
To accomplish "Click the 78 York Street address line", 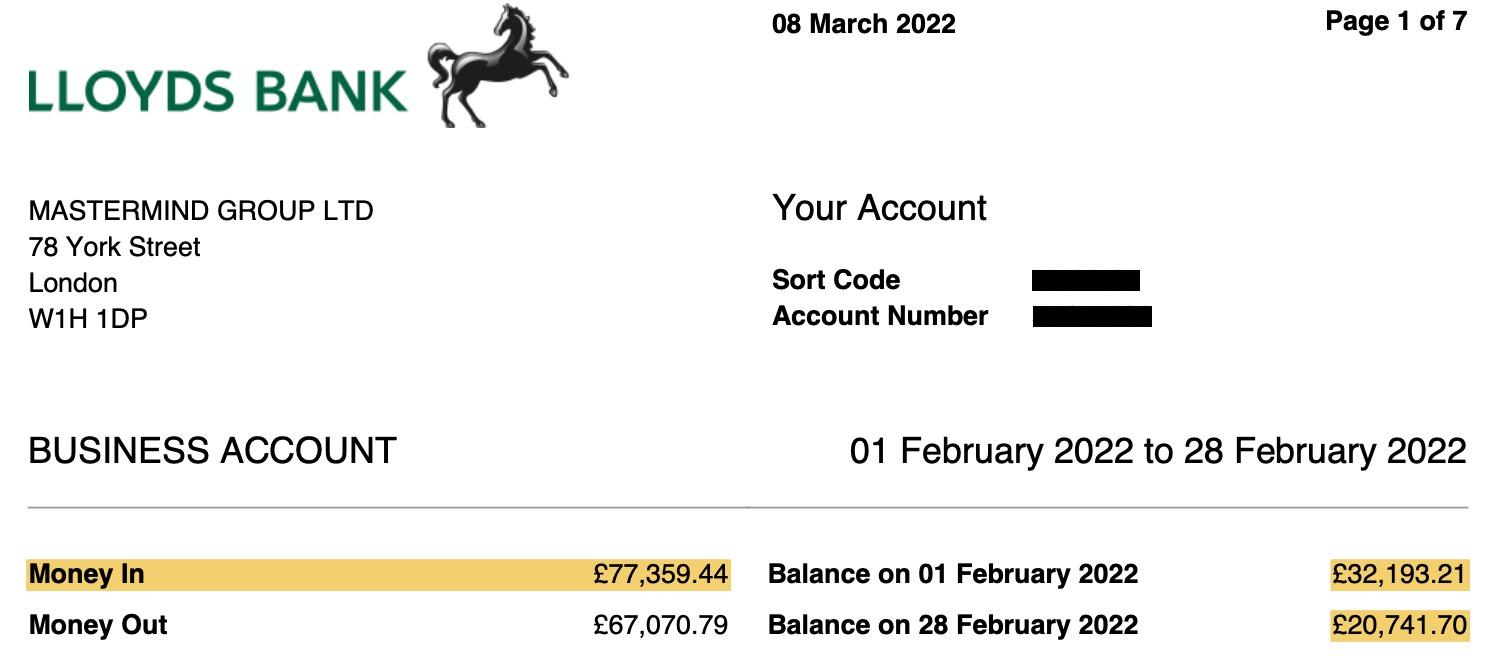I will click(x=114, y=247).
